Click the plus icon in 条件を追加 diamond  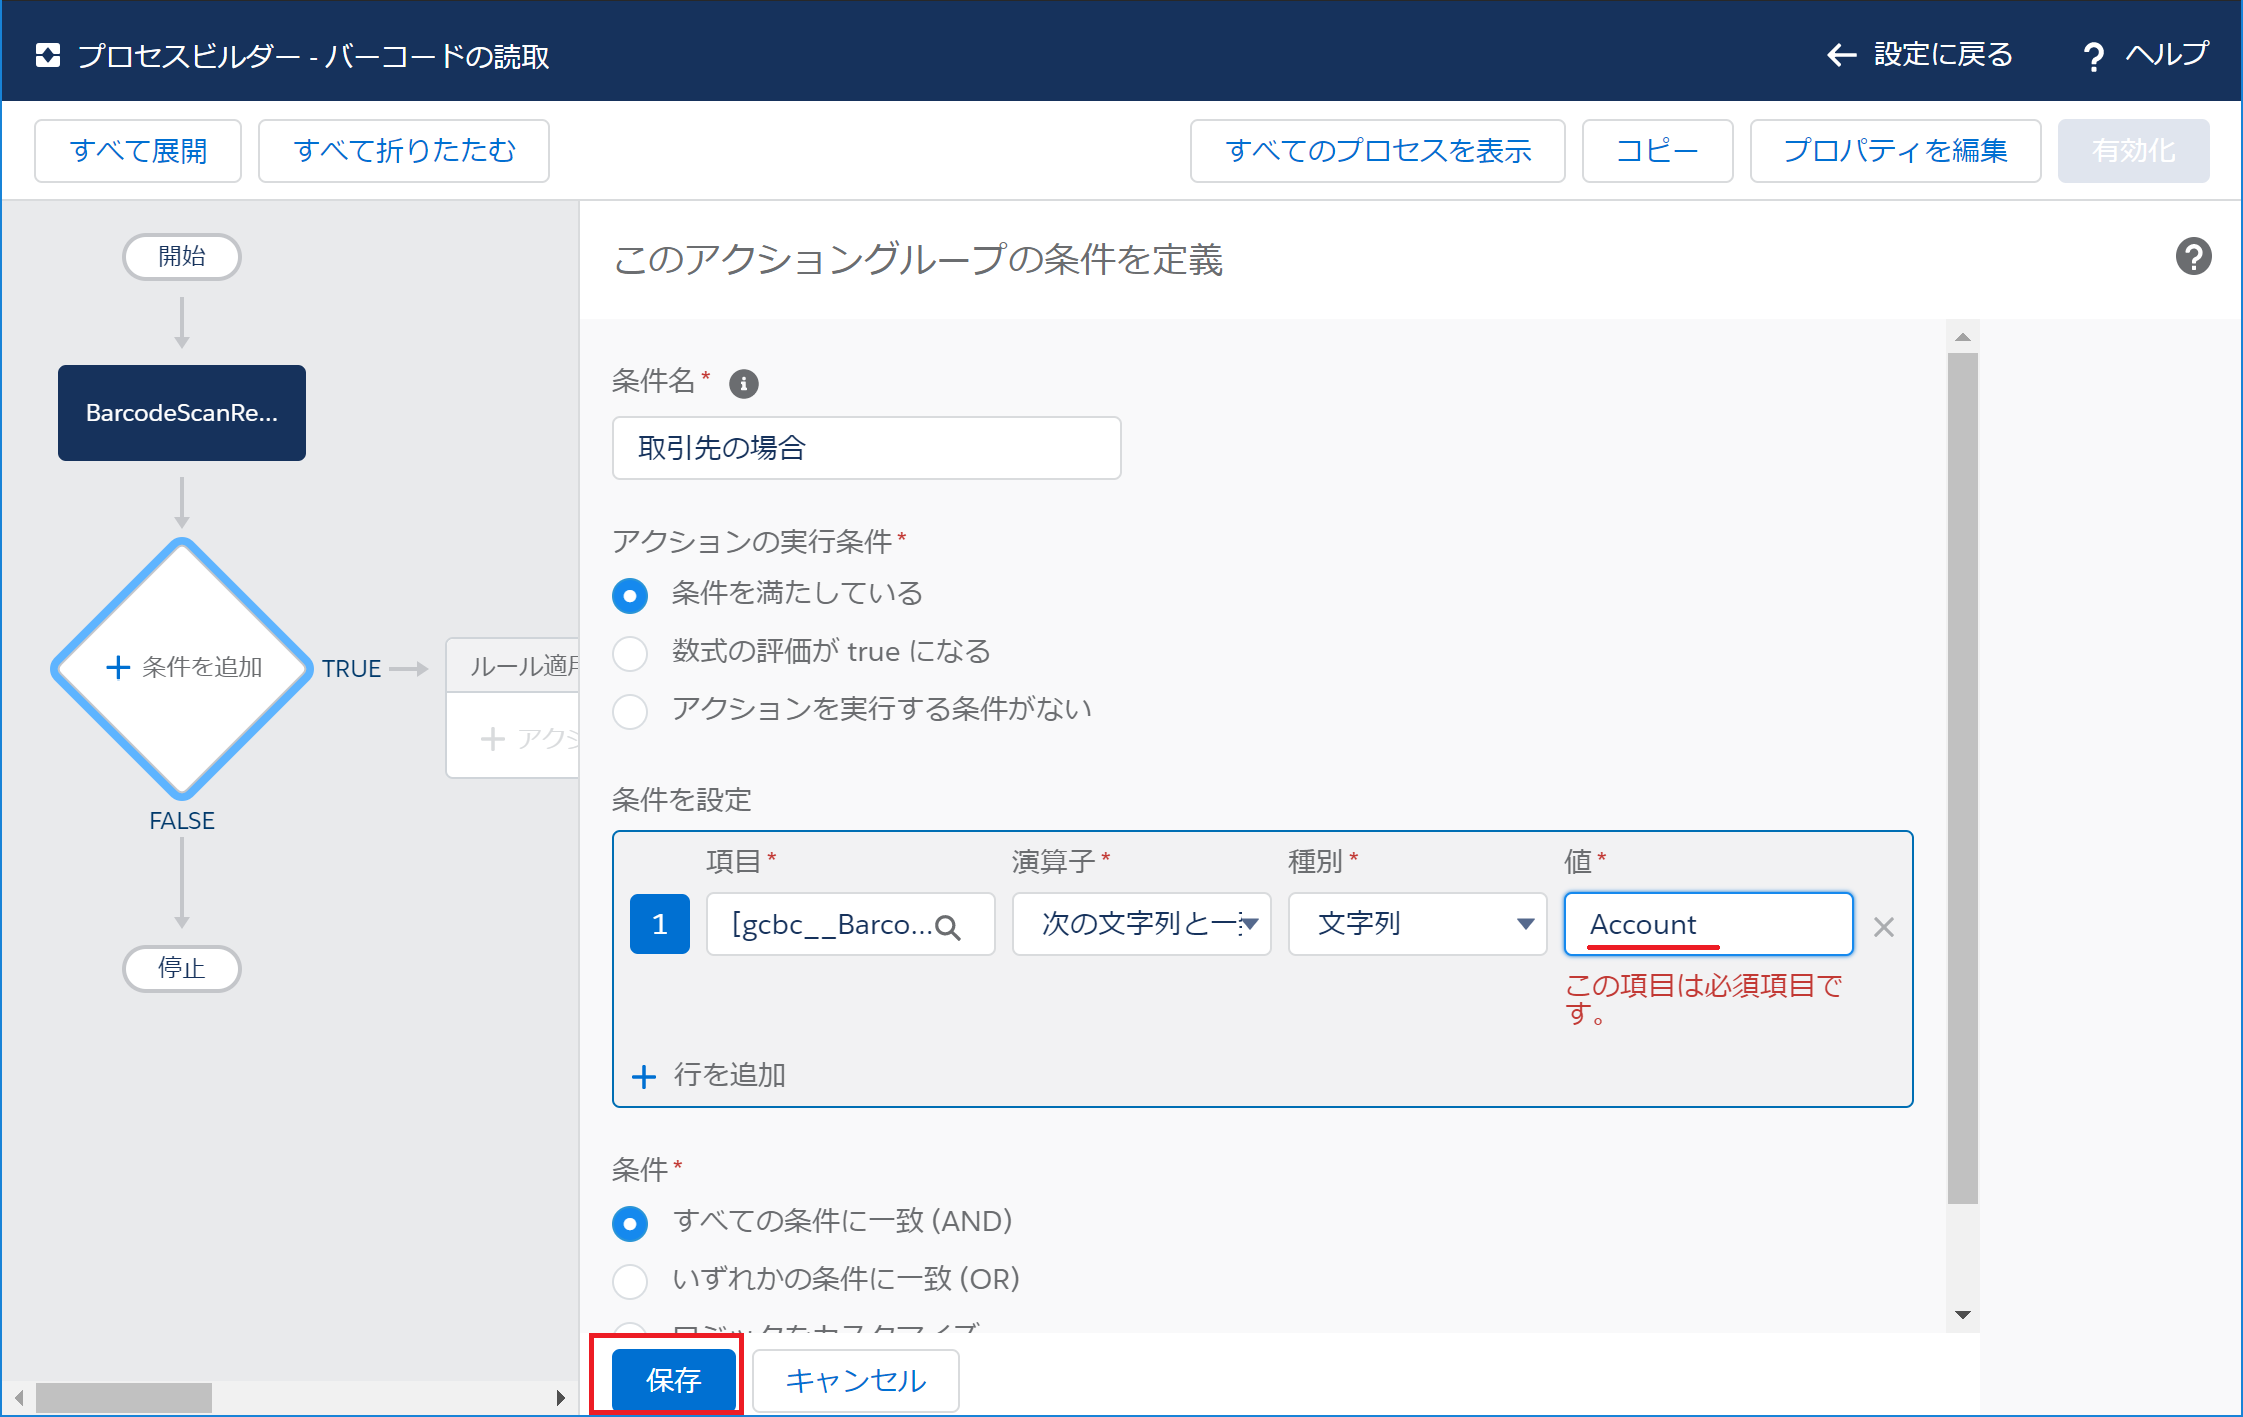pyautogui.click(x=118, y=667)
